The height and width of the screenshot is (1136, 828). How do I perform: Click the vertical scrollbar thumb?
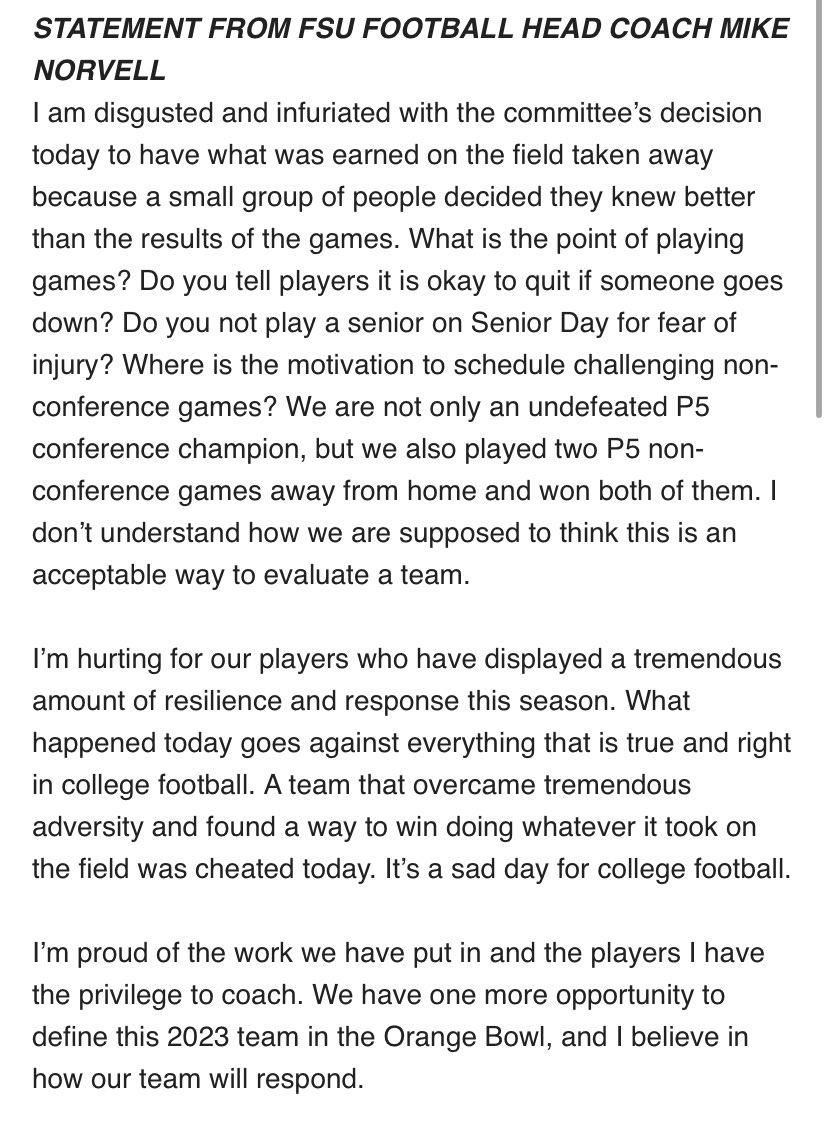pos(819,210)
